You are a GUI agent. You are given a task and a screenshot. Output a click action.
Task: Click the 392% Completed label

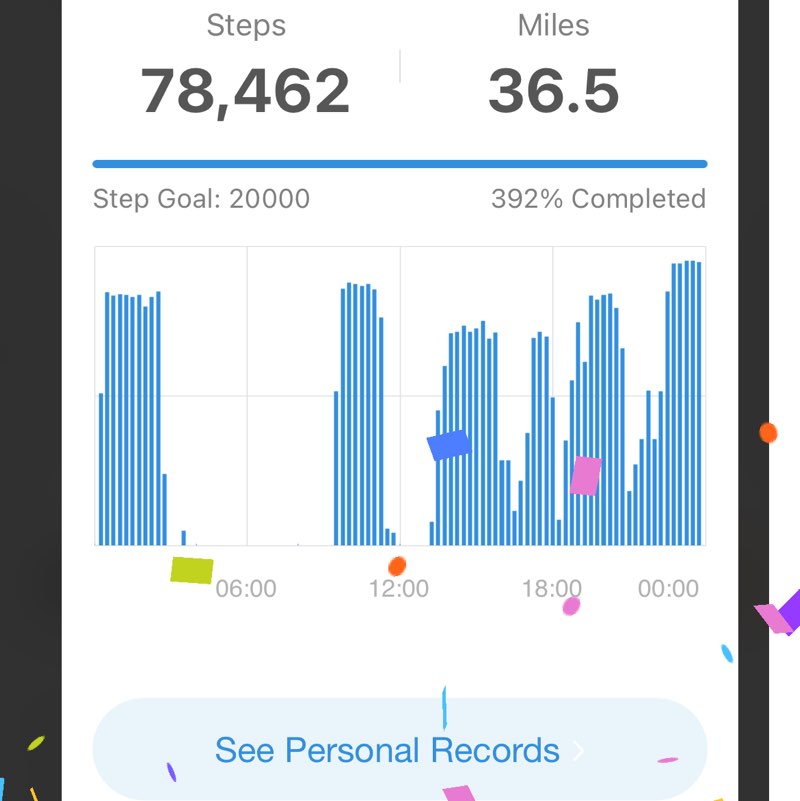point(598,199)
